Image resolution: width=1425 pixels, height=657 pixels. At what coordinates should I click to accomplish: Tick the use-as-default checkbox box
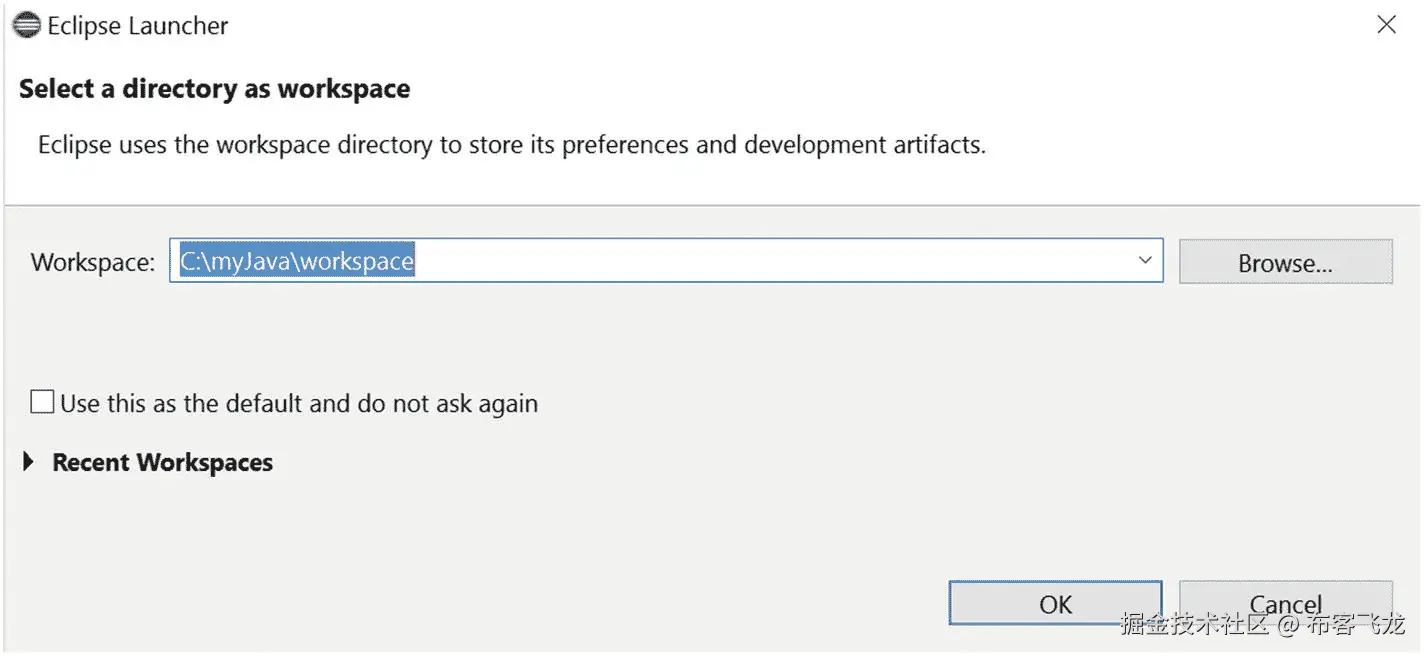coord(42,403)
